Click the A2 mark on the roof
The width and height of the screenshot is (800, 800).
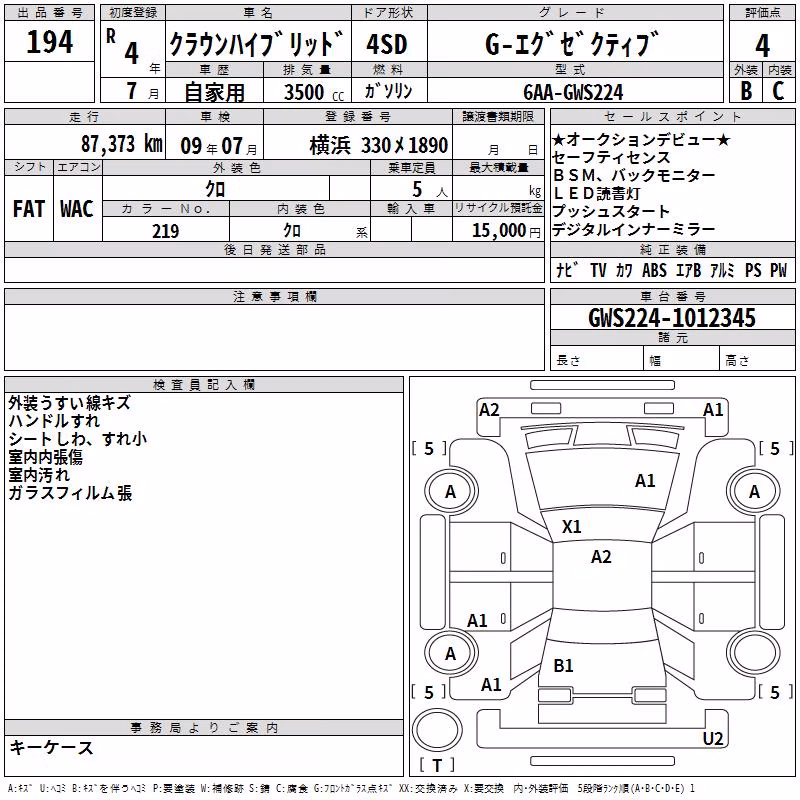point(601,557)
